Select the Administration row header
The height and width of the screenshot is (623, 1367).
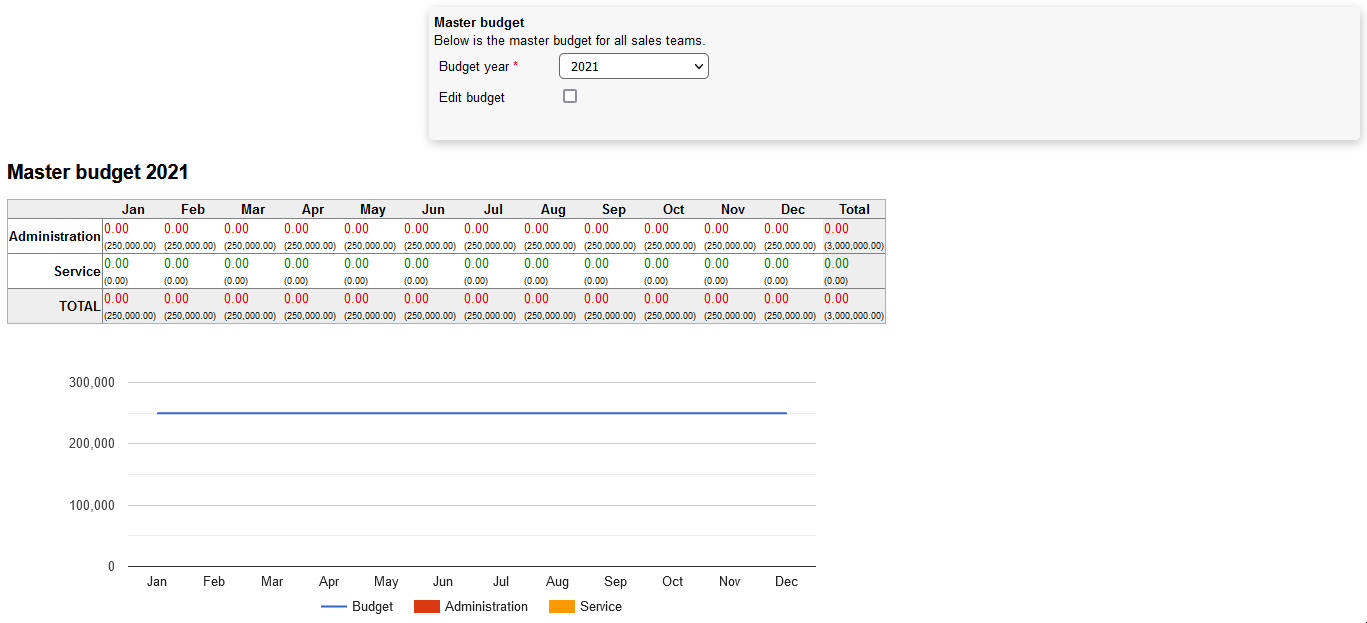[x=55, y=237]
